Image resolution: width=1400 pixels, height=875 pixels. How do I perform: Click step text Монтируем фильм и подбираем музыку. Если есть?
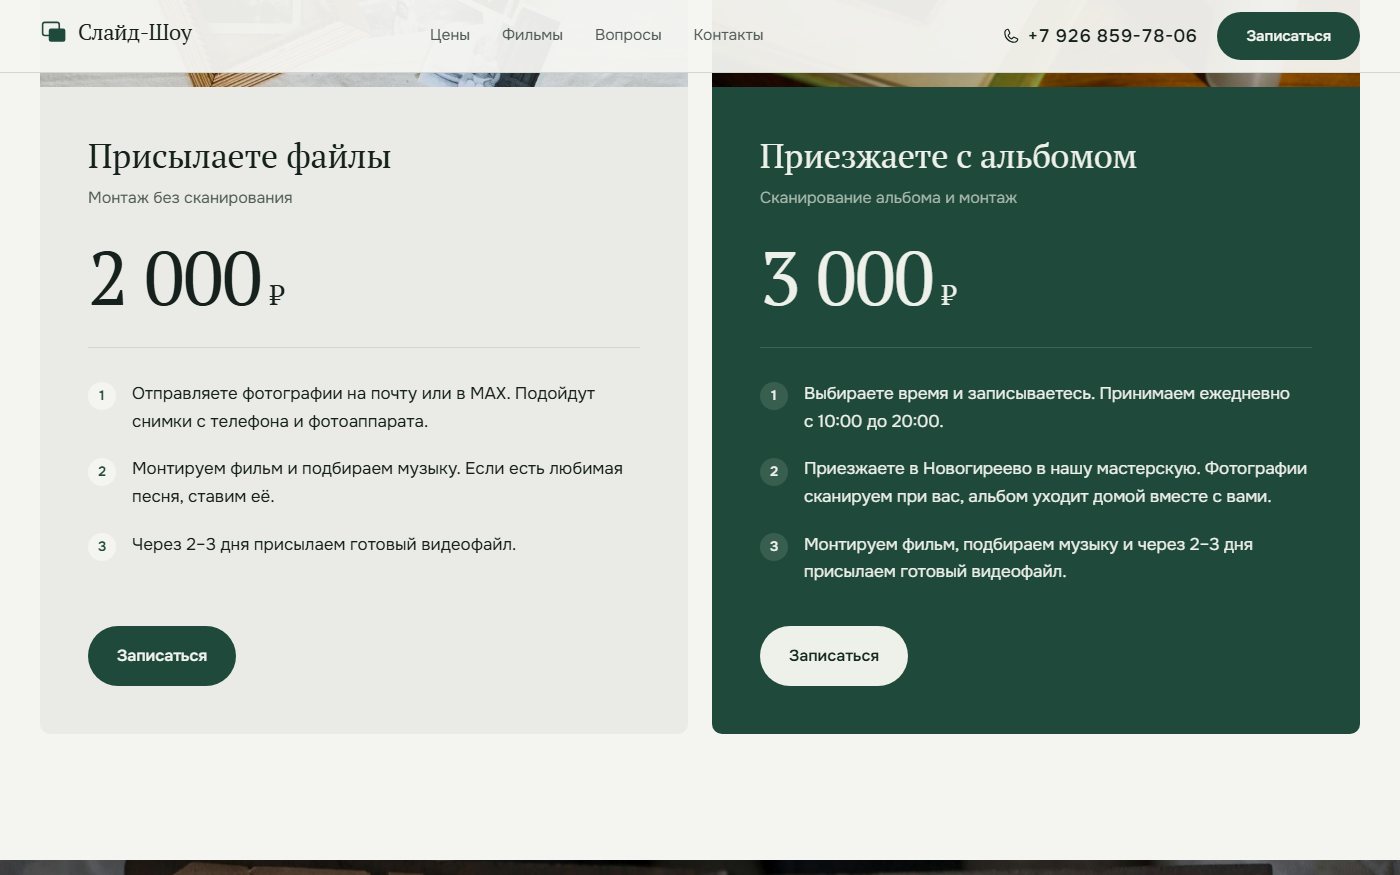[x=377, y=482]
